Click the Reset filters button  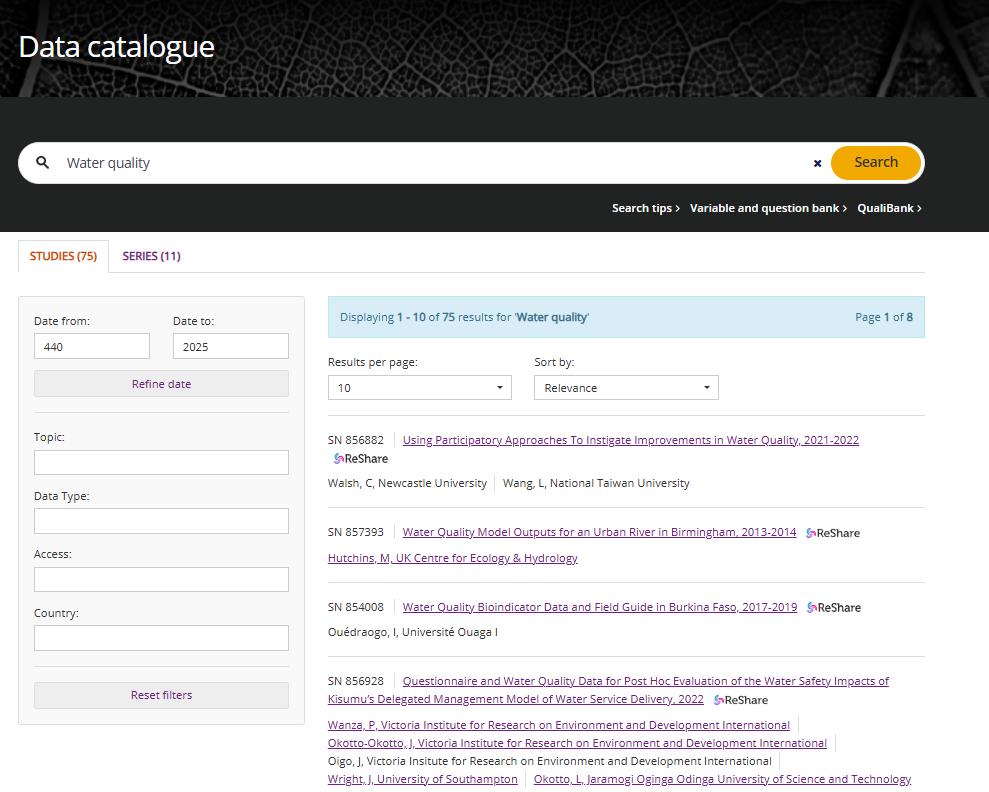(x=161, y=695)
